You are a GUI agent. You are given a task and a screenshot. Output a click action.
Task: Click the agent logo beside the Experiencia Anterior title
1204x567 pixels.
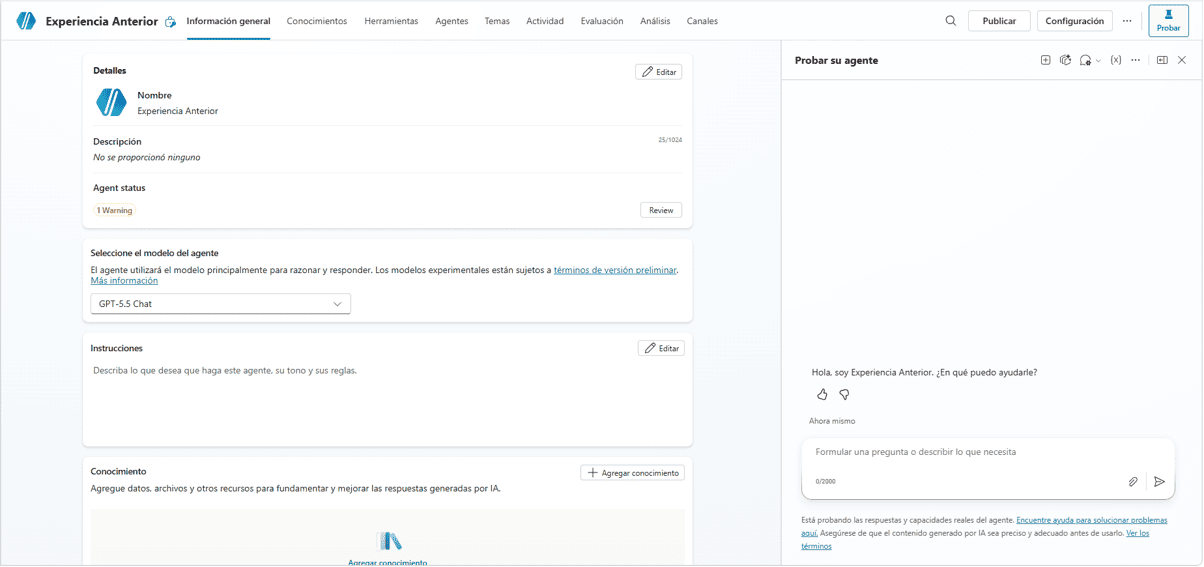(x=26, y=21)
